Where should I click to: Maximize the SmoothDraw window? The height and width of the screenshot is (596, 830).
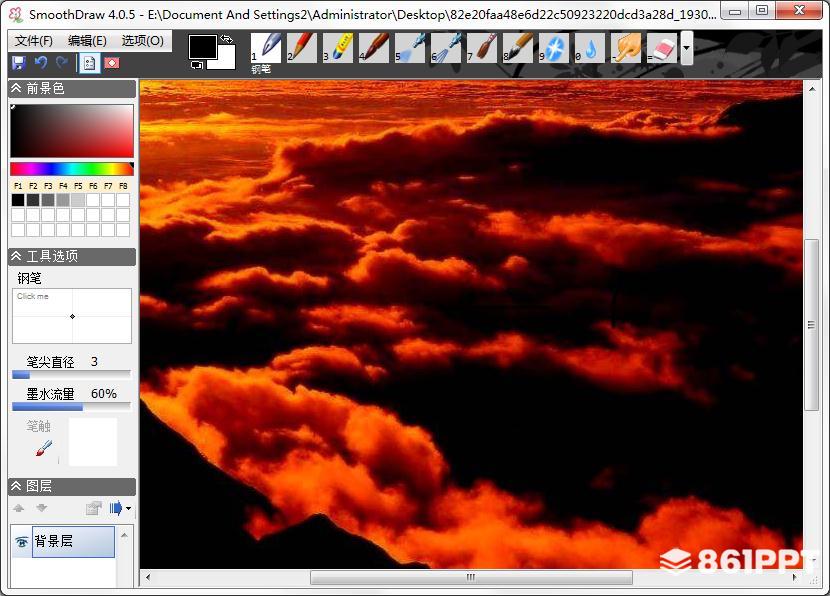[x=762, y=11]
